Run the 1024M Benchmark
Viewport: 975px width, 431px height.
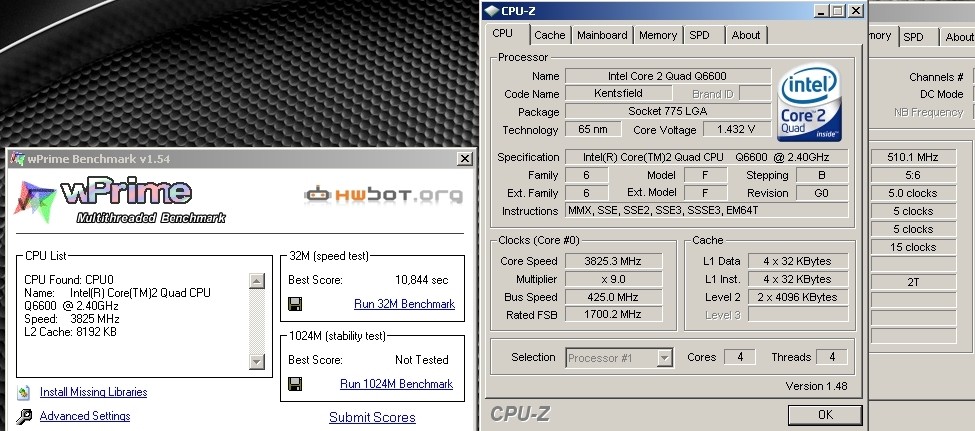(x=396, y=384)
